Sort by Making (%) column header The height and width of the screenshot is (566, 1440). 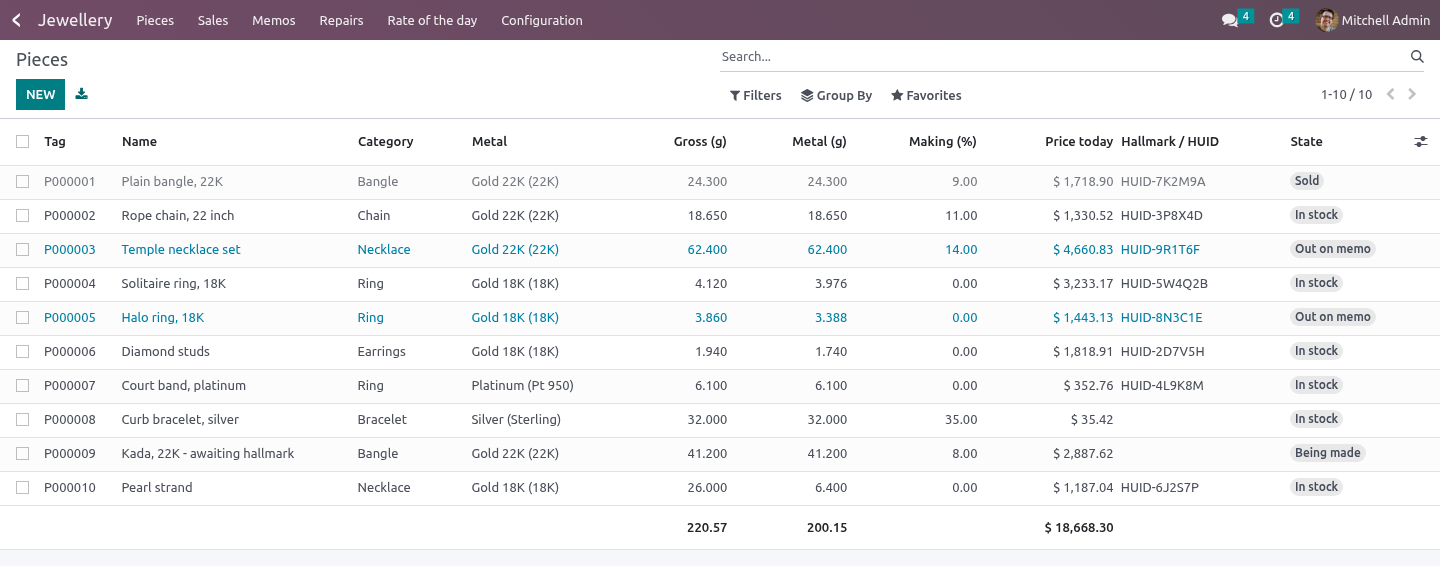[x=942, y=142]
